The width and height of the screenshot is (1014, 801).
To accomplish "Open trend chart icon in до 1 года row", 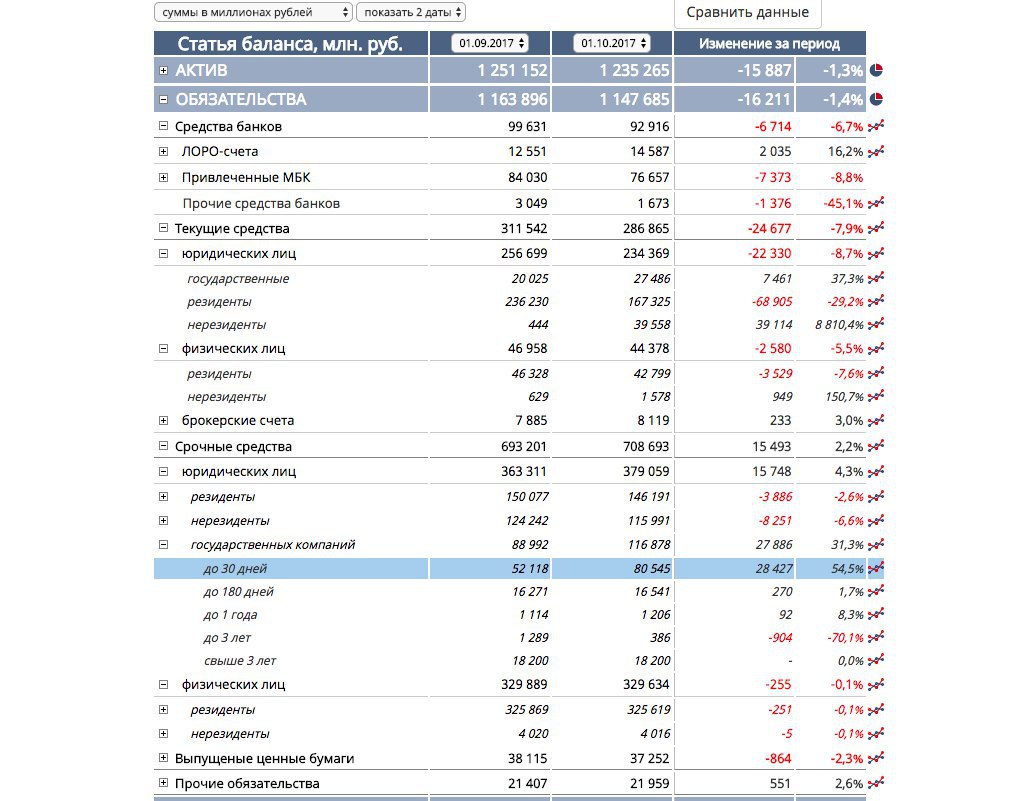I will [x=876, y=614].
